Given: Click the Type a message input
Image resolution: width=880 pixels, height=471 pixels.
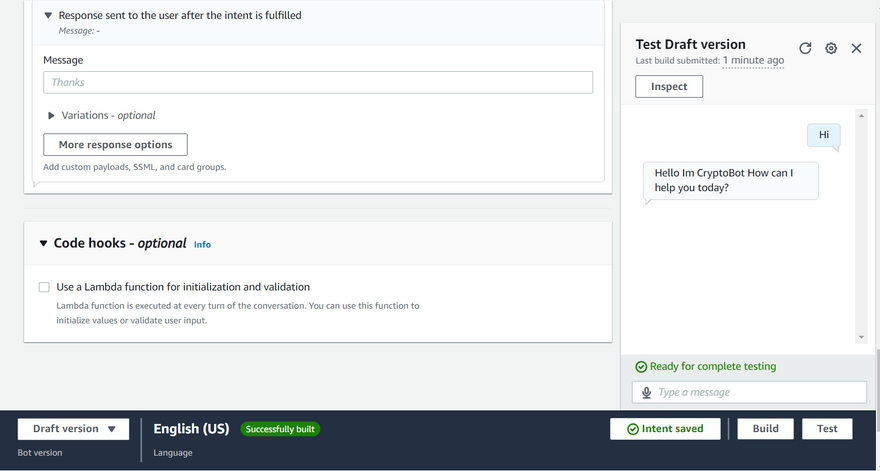Looking at the screenshot, I should (759, 393).
